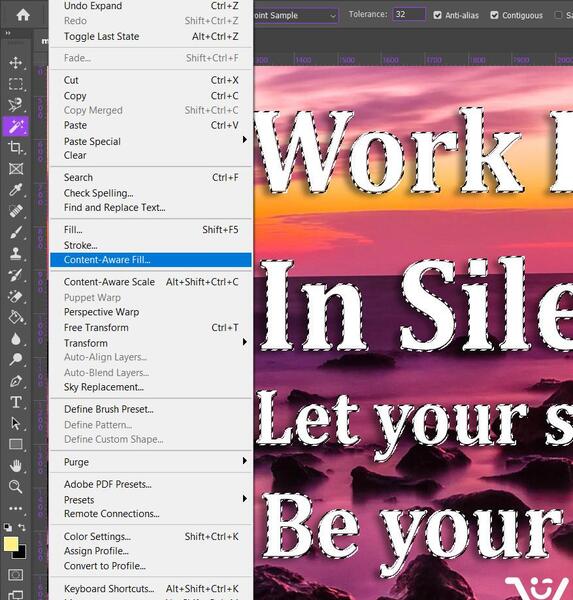Image resolution: width=573 pixels, height=600 pixels.
Task: Select the Brush tool
Action: click(16, 232)
